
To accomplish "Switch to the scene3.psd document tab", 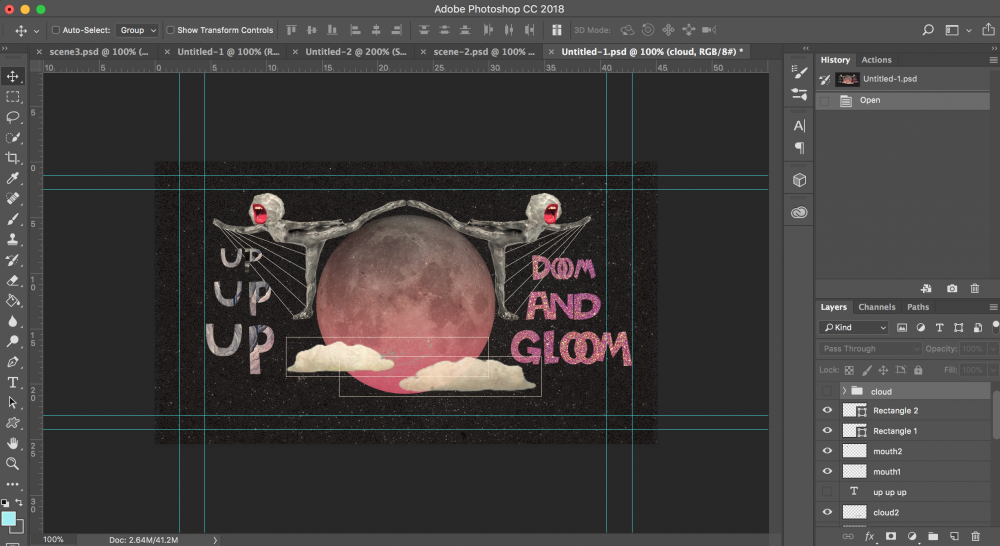I will (x=98, y=52).
